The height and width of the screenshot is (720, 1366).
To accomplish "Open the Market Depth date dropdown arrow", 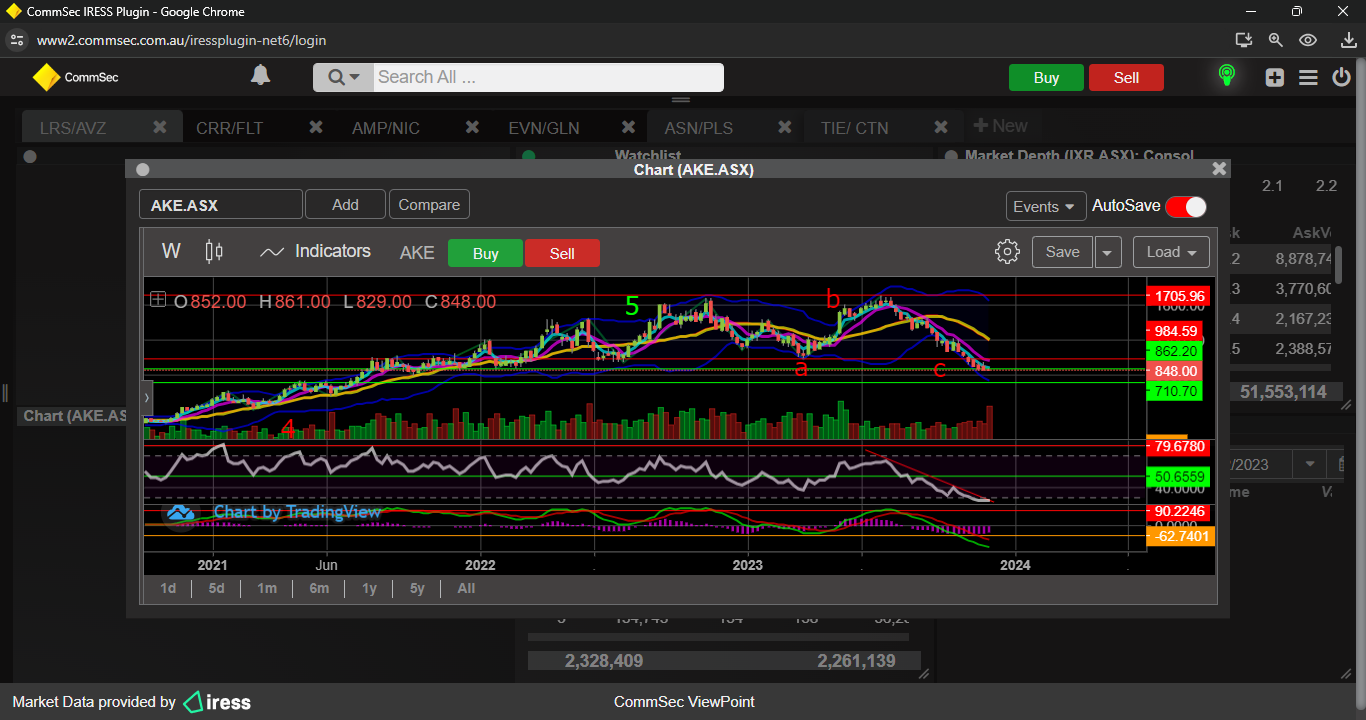I will coord(1308,464).
